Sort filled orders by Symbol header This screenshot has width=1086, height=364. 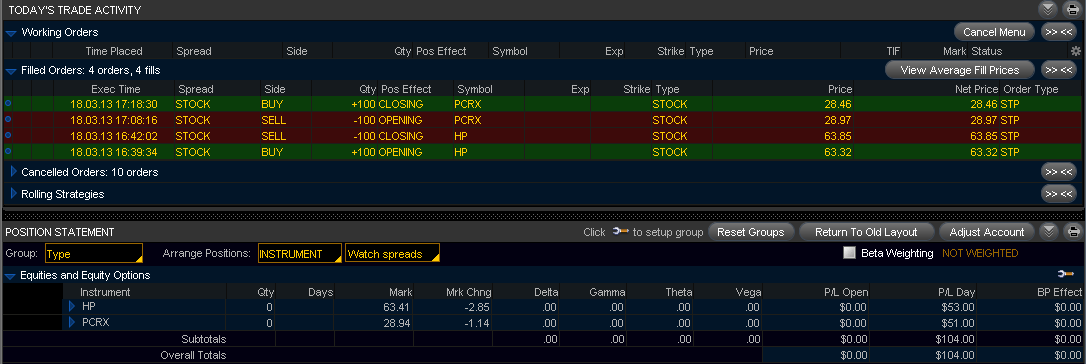pos(475,89)
